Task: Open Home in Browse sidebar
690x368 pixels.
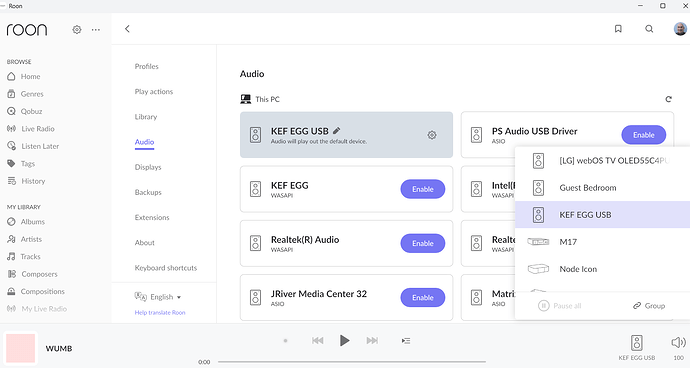Action: (24, 77)
